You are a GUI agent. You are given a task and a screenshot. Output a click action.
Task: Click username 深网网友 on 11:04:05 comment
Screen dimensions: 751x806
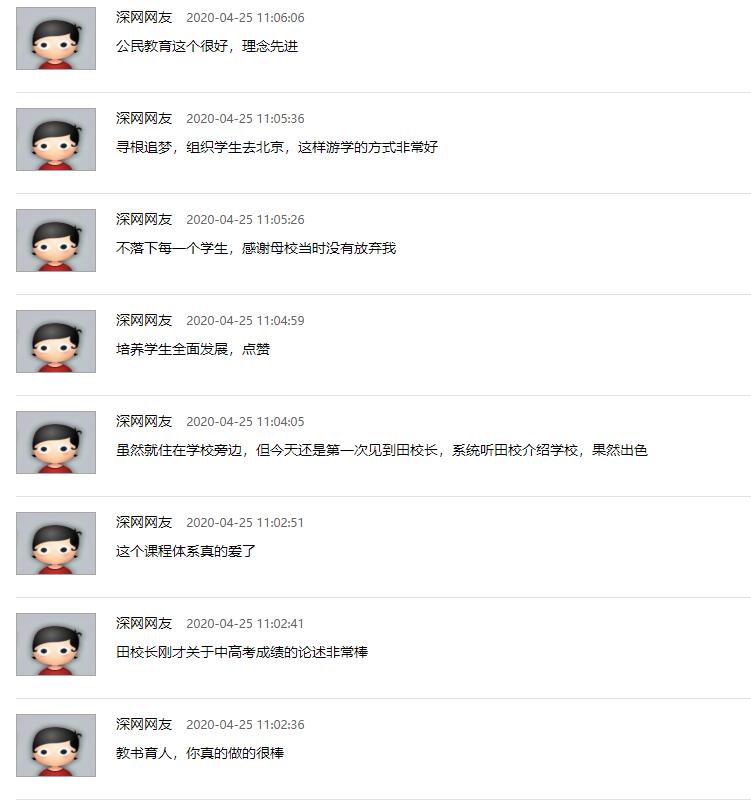144,422
